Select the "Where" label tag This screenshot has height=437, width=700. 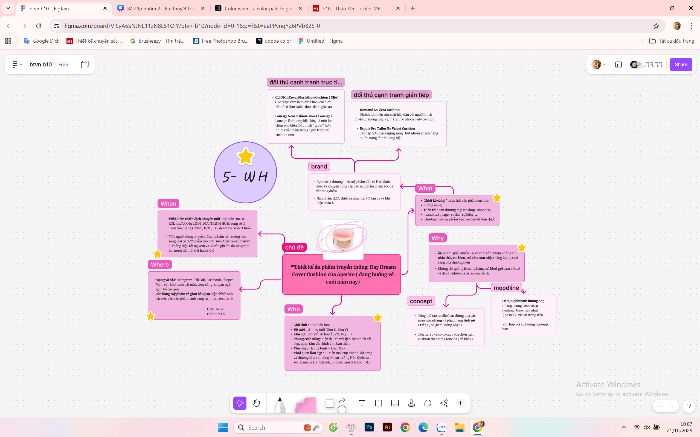pos(160,265)
